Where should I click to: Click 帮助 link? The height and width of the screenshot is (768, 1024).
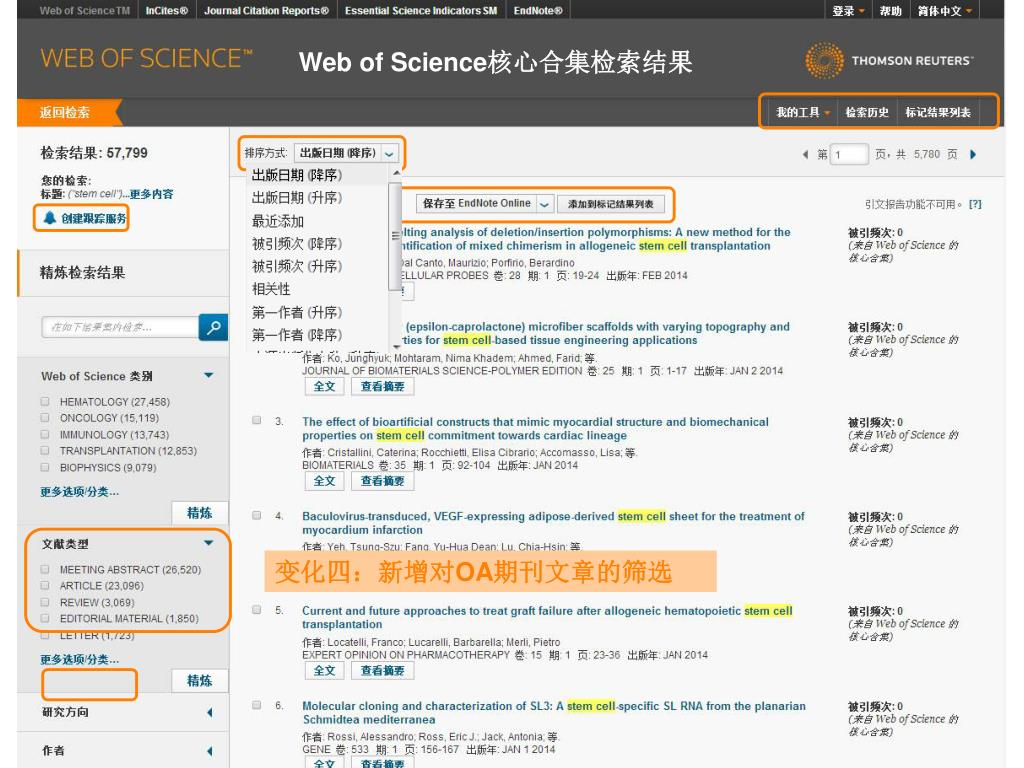891,10
